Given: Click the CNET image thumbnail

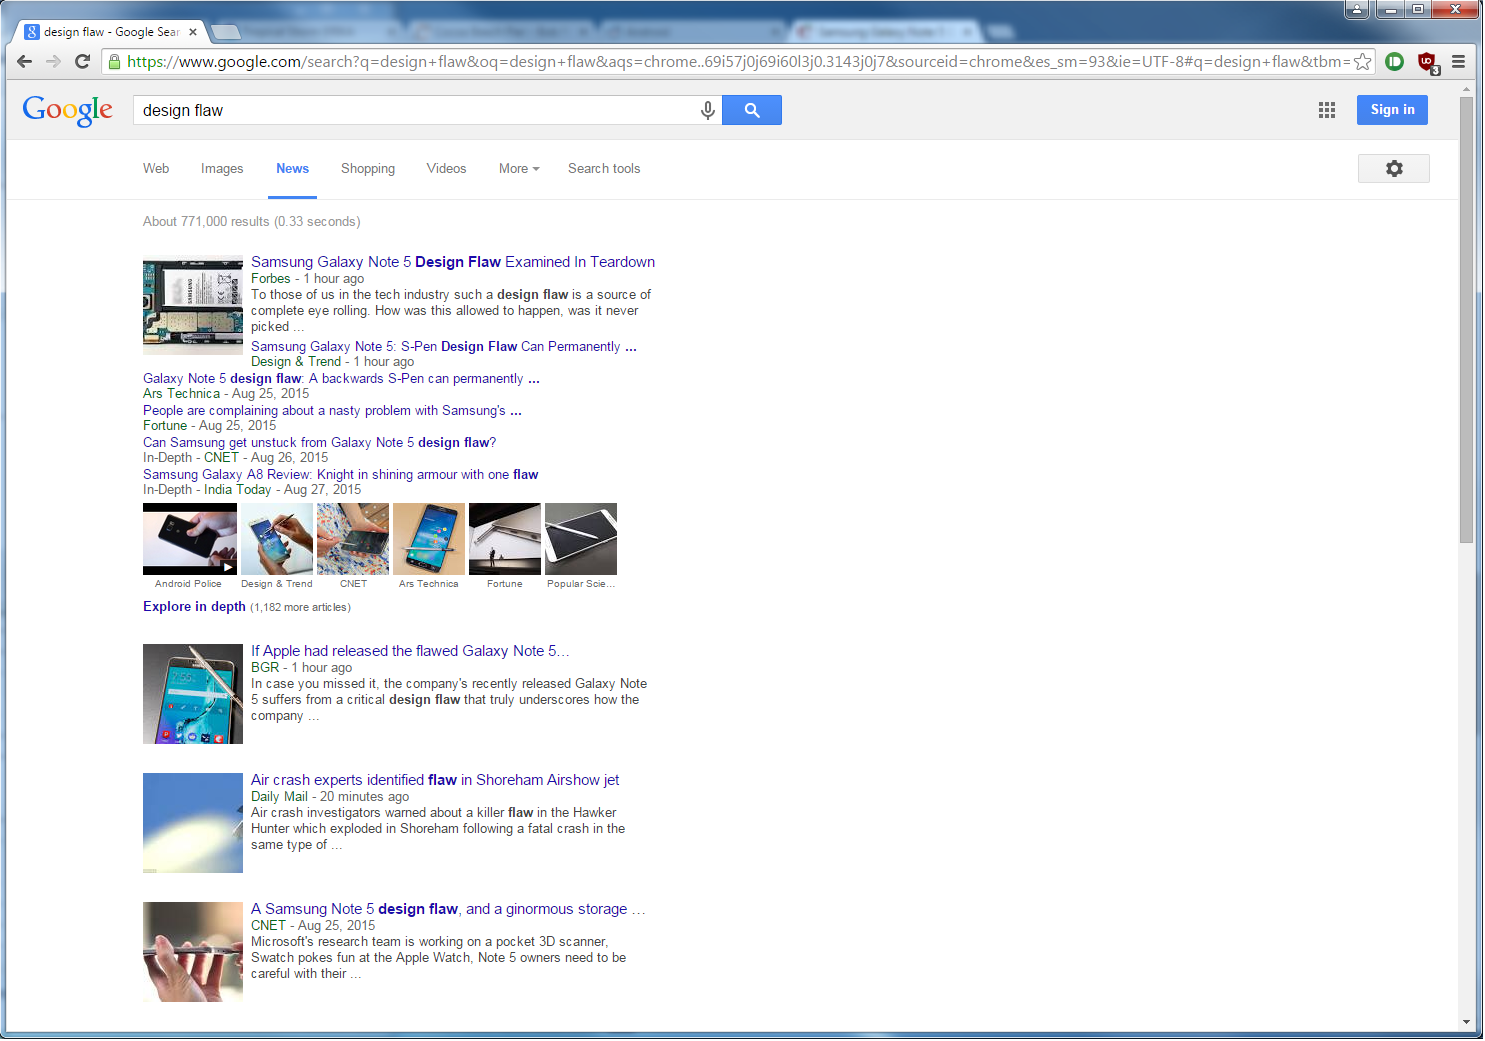Looking at the screenshot, I should click(353, 539).
